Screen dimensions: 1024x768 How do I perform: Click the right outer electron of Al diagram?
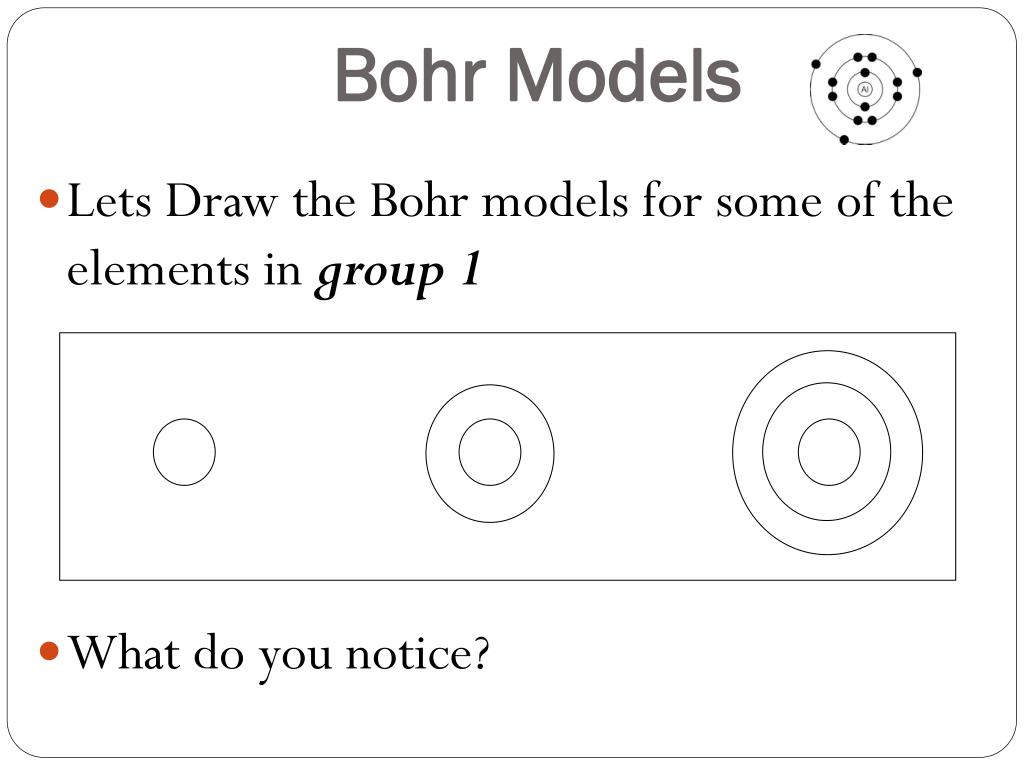pos(917,72)
